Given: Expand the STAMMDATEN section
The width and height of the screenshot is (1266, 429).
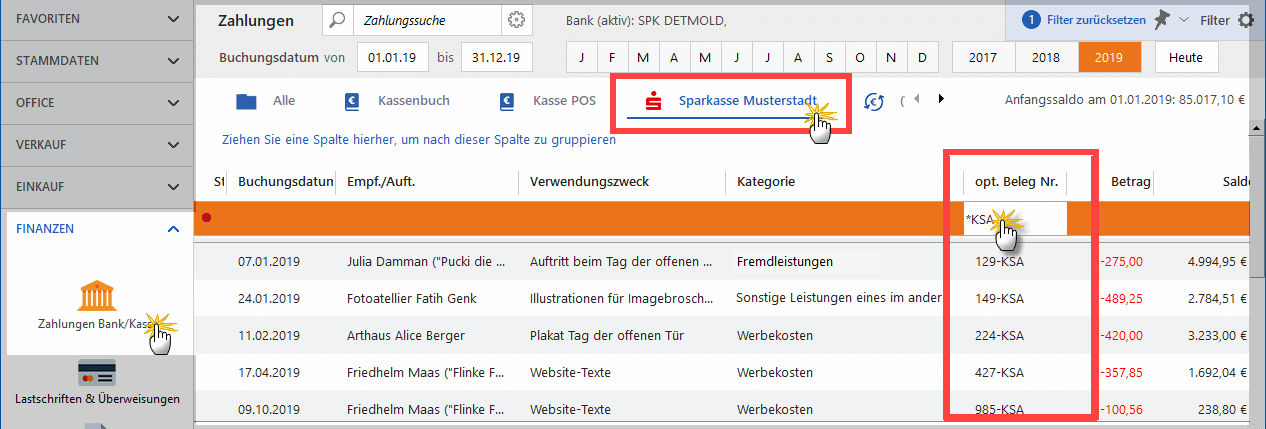Looking at the screenshot, I should [x=97, y=61].
